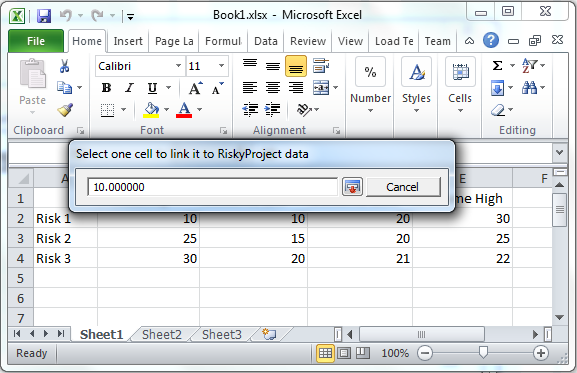Screen dimensions: 577x373
Task: Select the Format Painter brush
Action: tap(65, 110)
